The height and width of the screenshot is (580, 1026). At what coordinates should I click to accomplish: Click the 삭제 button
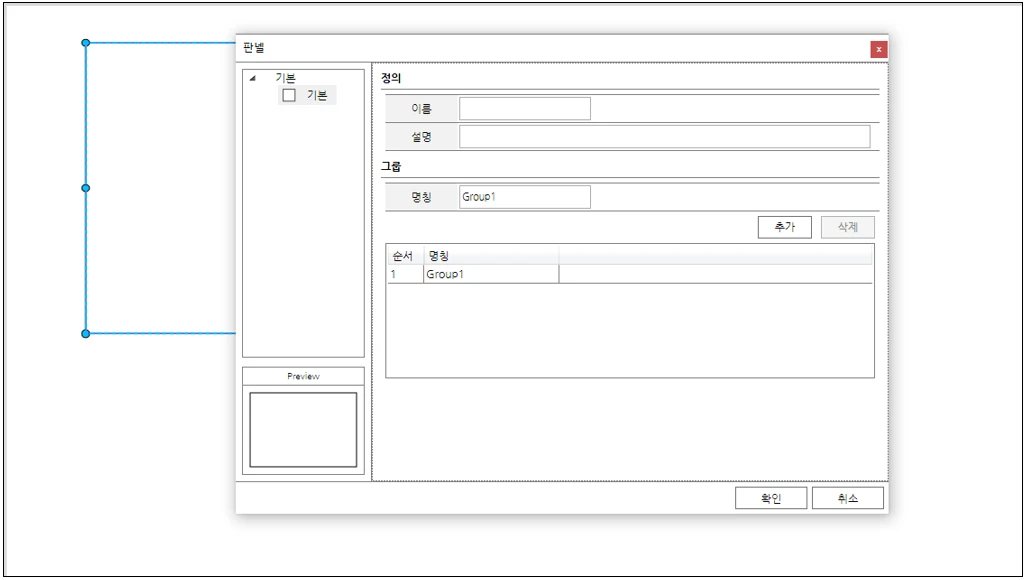click(x=847, y=227)
